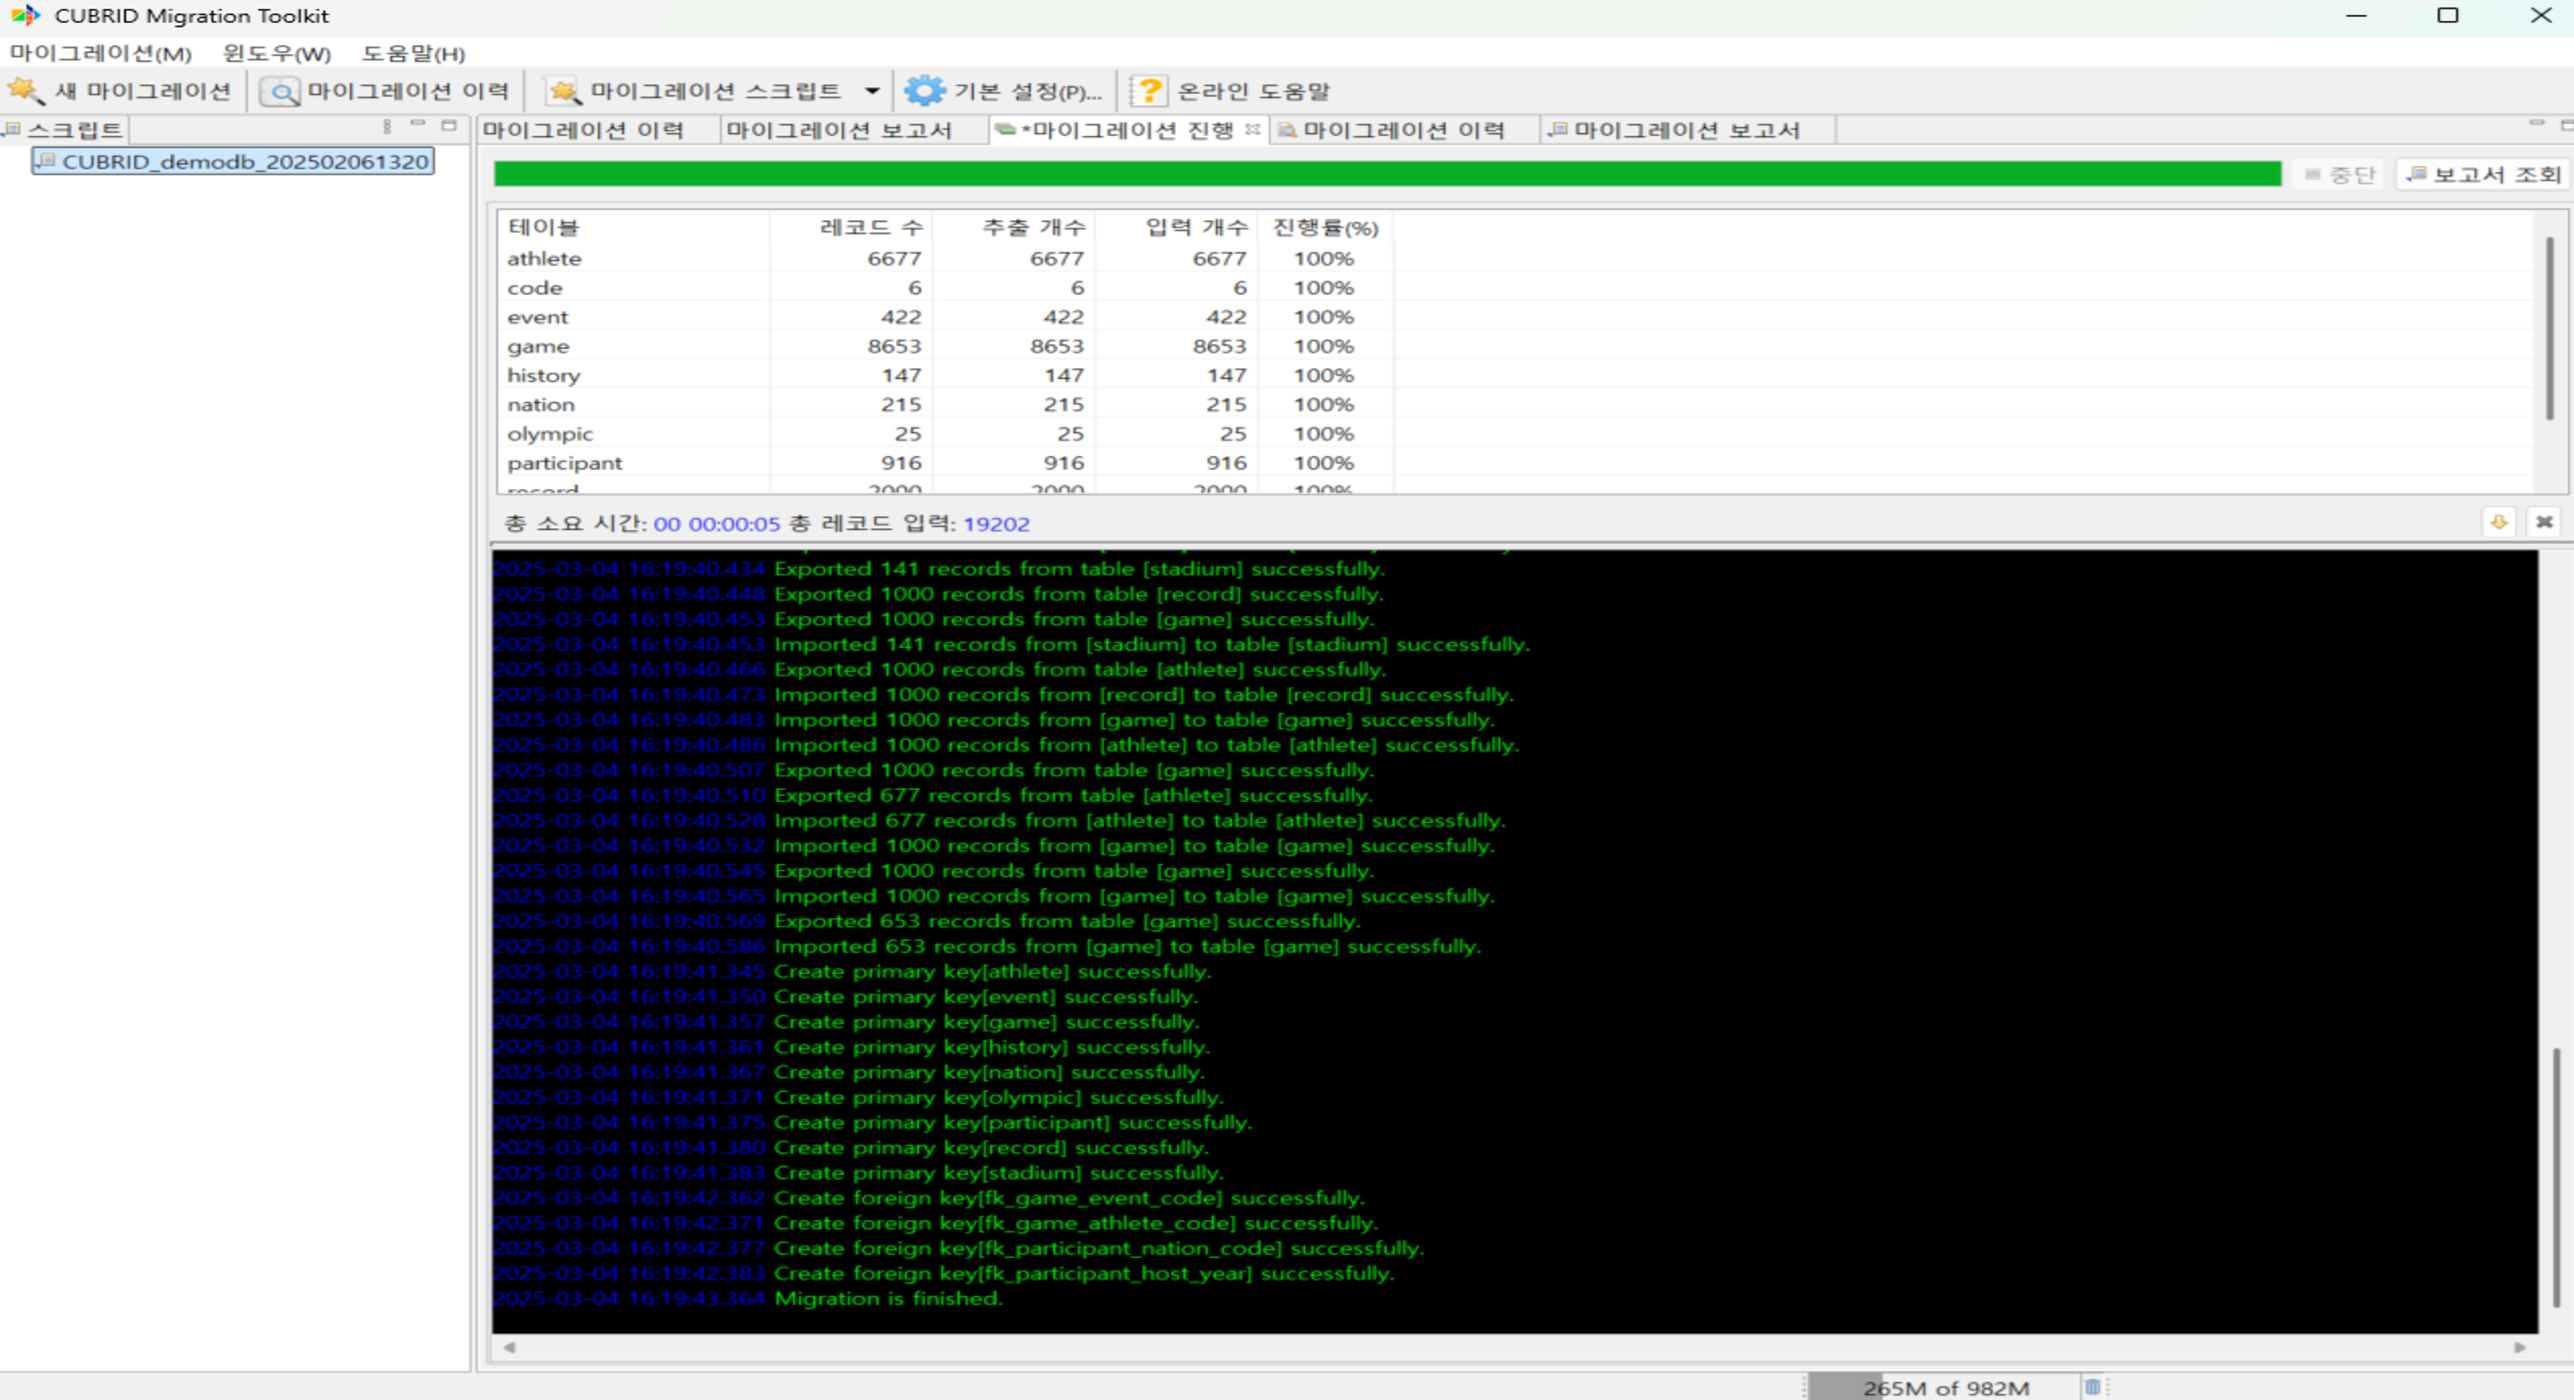Screen dimensions: 2574x1400
Task: Click the View Report (보고서 조회) button
Action: [x=2485, y=175]
